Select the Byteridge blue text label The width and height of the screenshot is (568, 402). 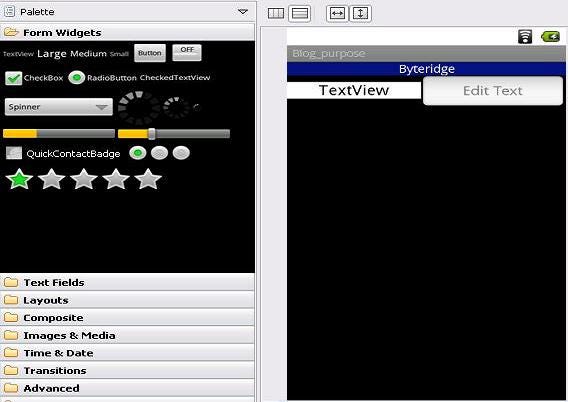point(426,69)
